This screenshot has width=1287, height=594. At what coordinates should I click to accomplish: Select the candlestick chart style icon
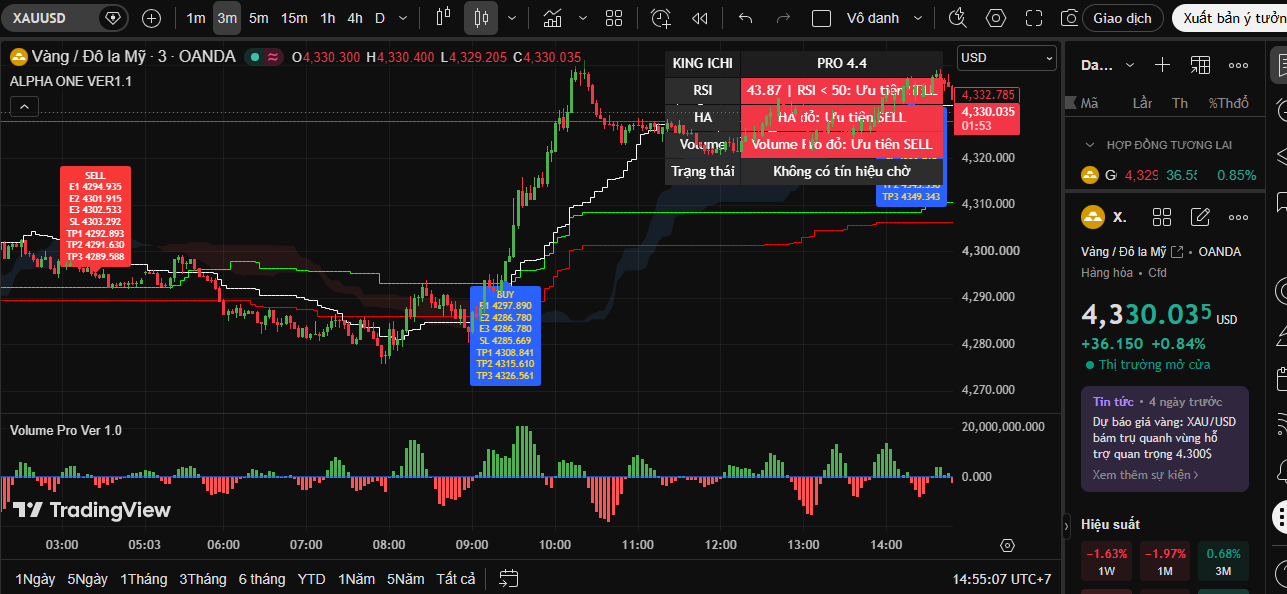[481, 18]
